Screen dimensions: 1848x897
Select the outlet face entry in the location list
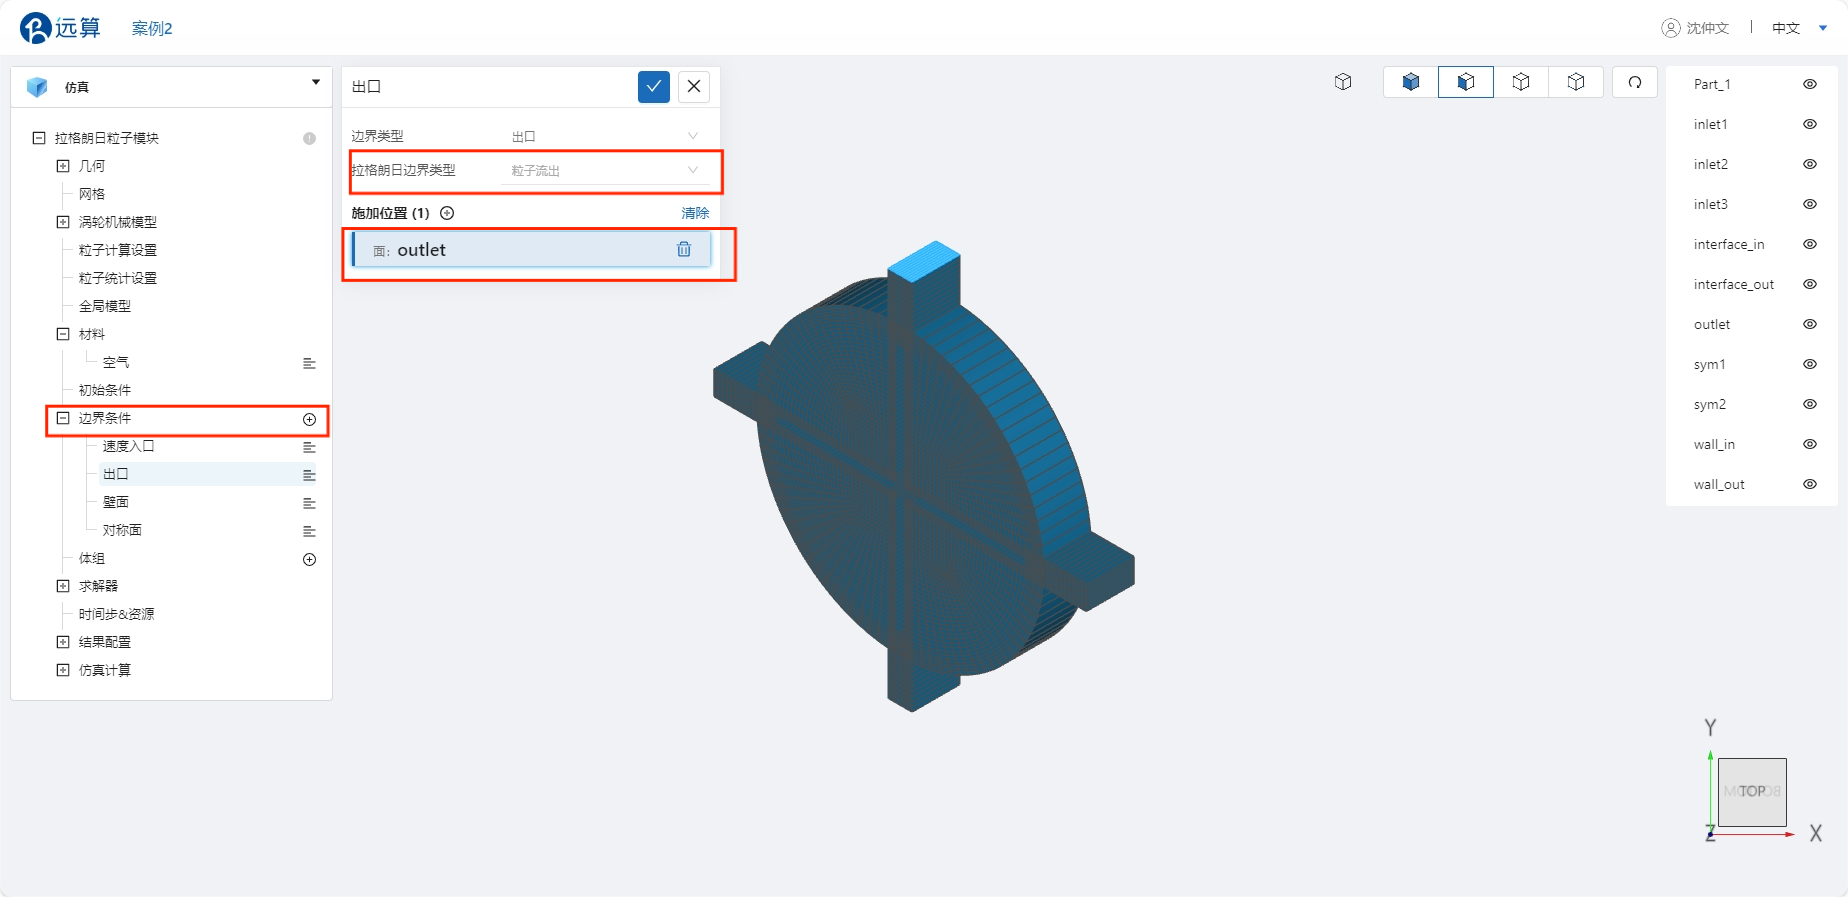point(532,249)
